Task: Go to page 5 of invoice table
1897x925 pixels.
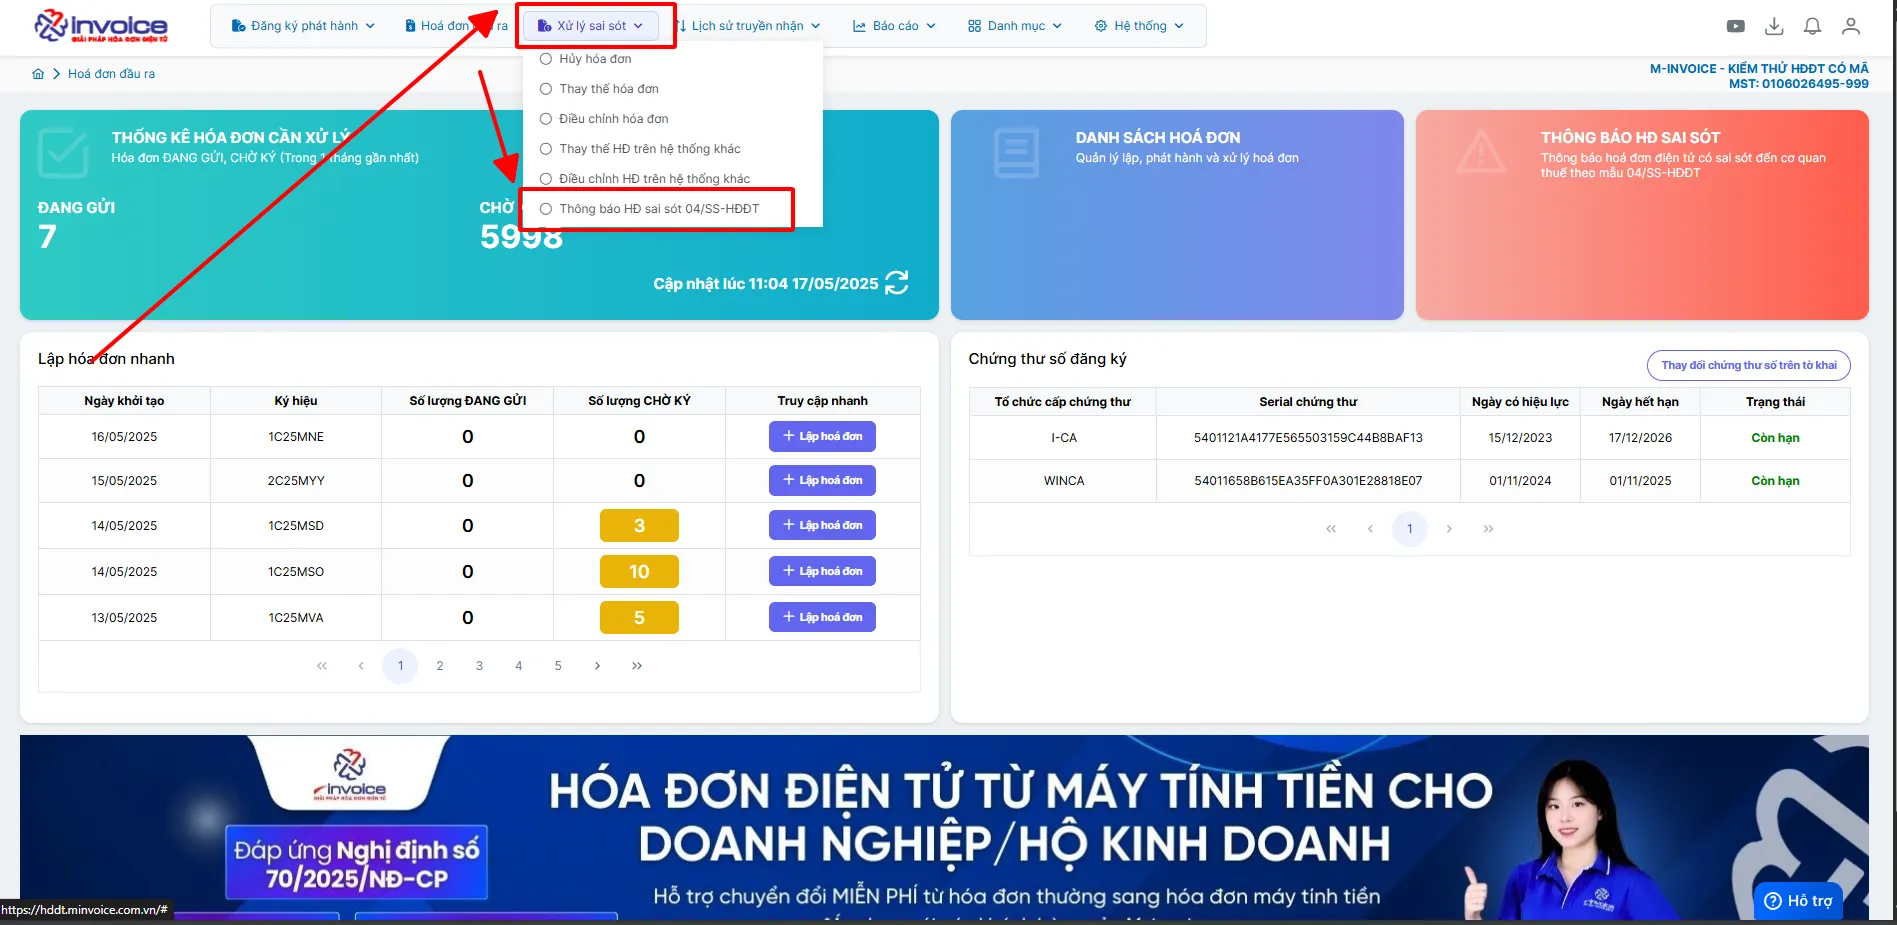Action: pyautogui.click(x=558, y=666)
